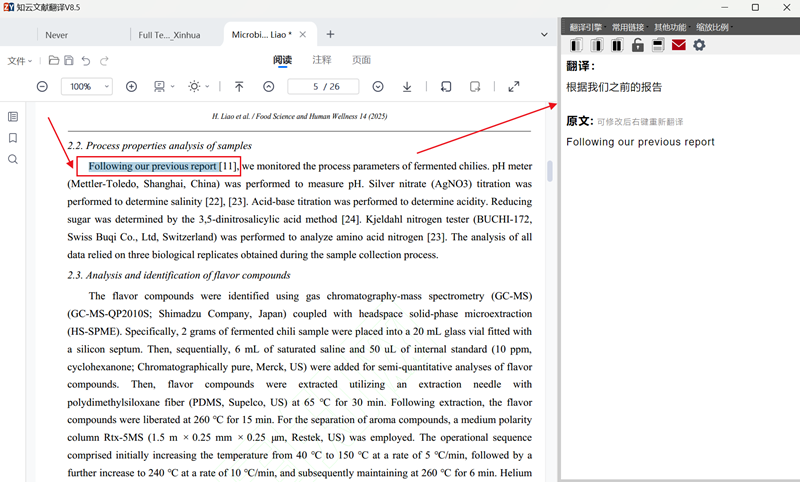Go to the previous page
Screen dimensions: 800x482
[268, 87]
